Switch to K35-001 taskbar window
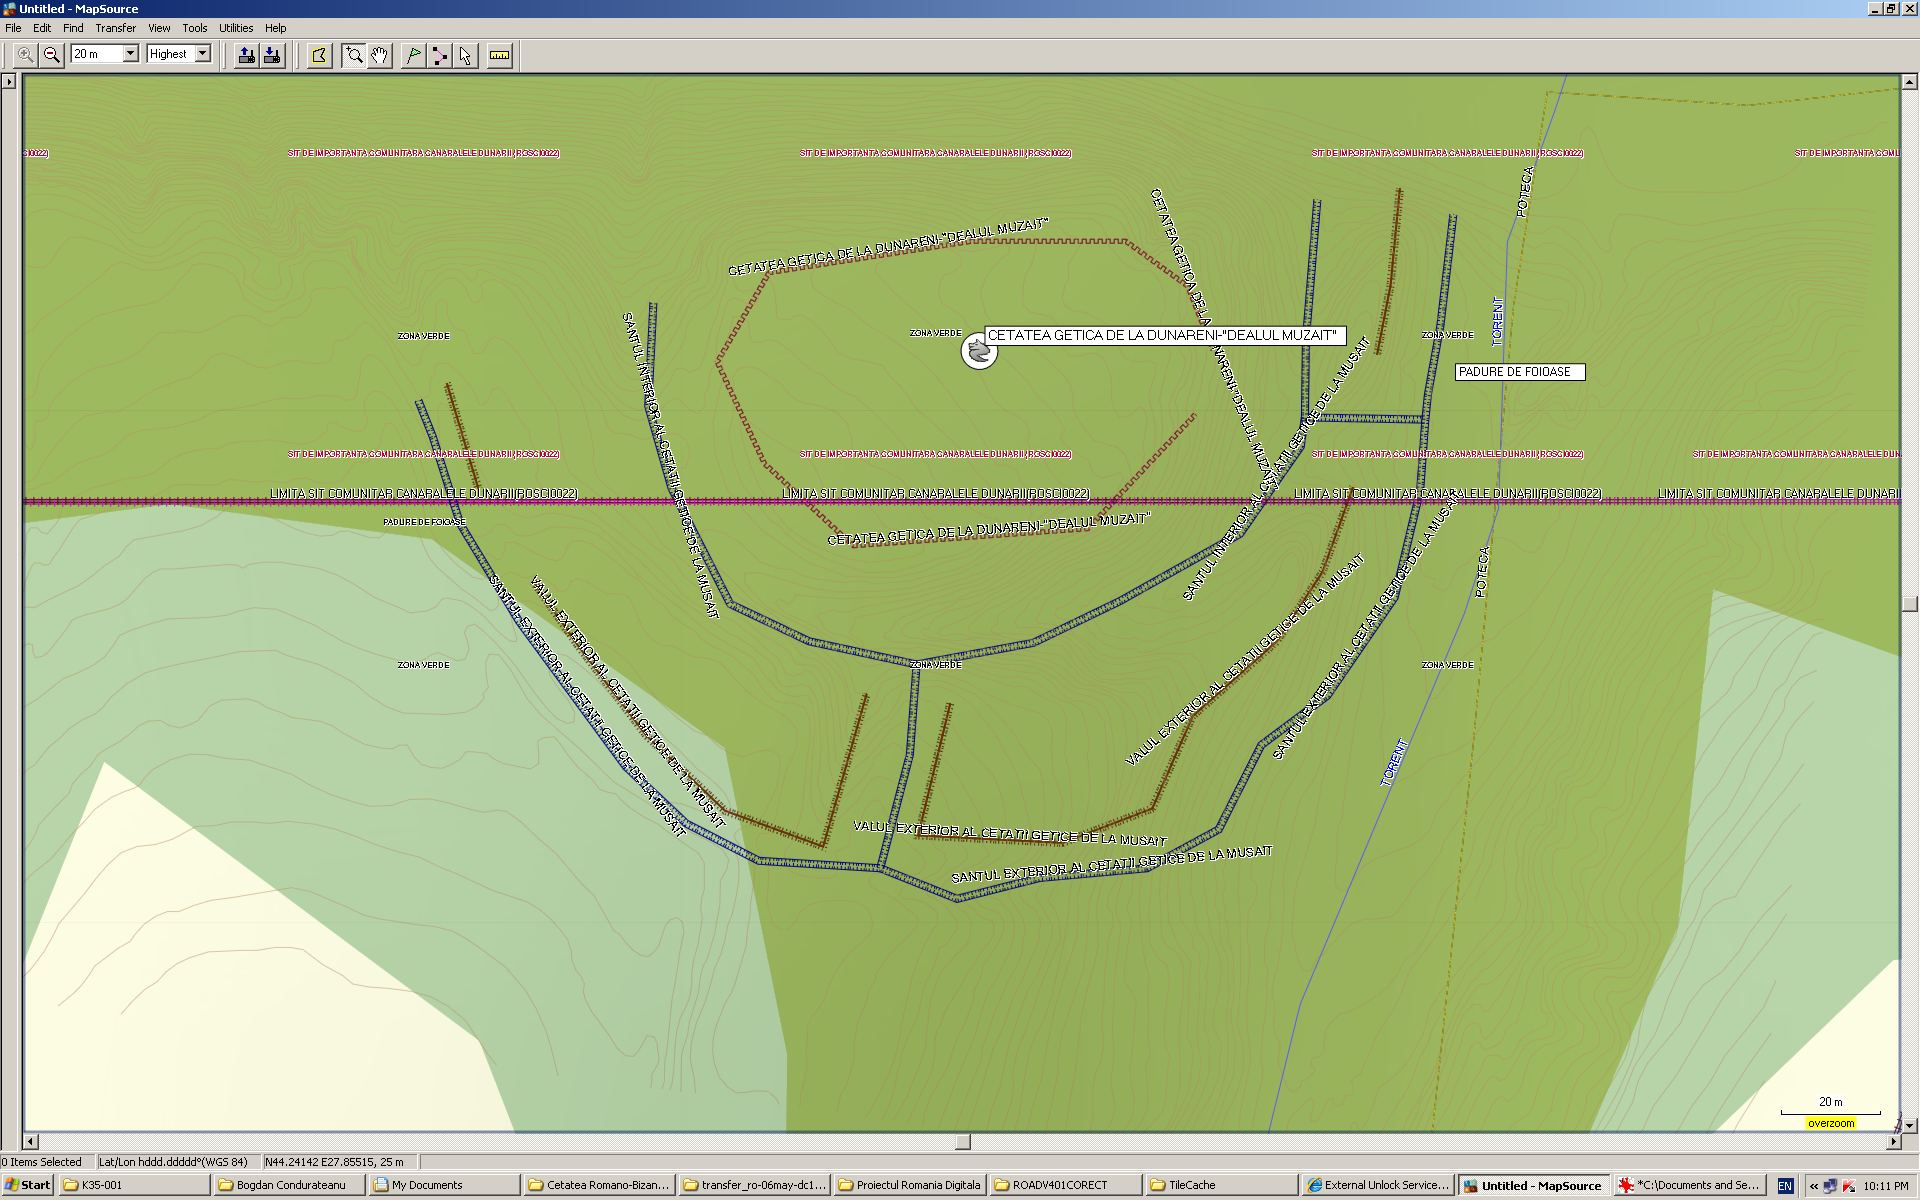Viewport: 1920px width, 1200px height. [134, 1185]
